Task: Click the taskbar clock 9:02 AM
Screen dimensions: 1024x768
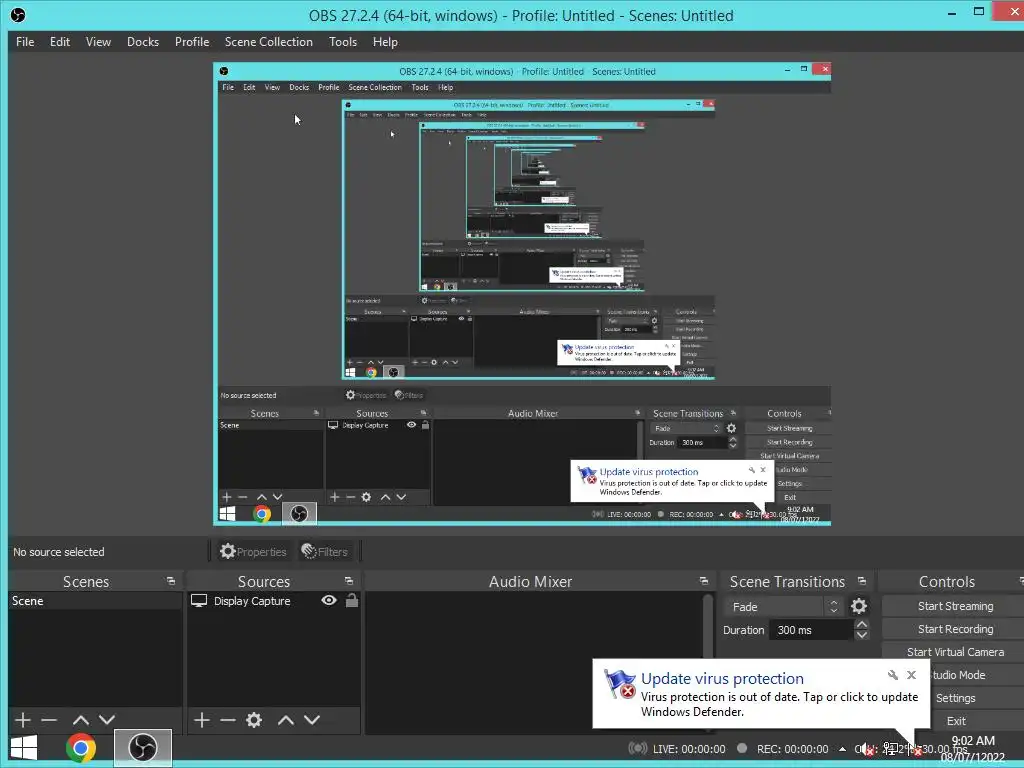Action: [973, 741]
